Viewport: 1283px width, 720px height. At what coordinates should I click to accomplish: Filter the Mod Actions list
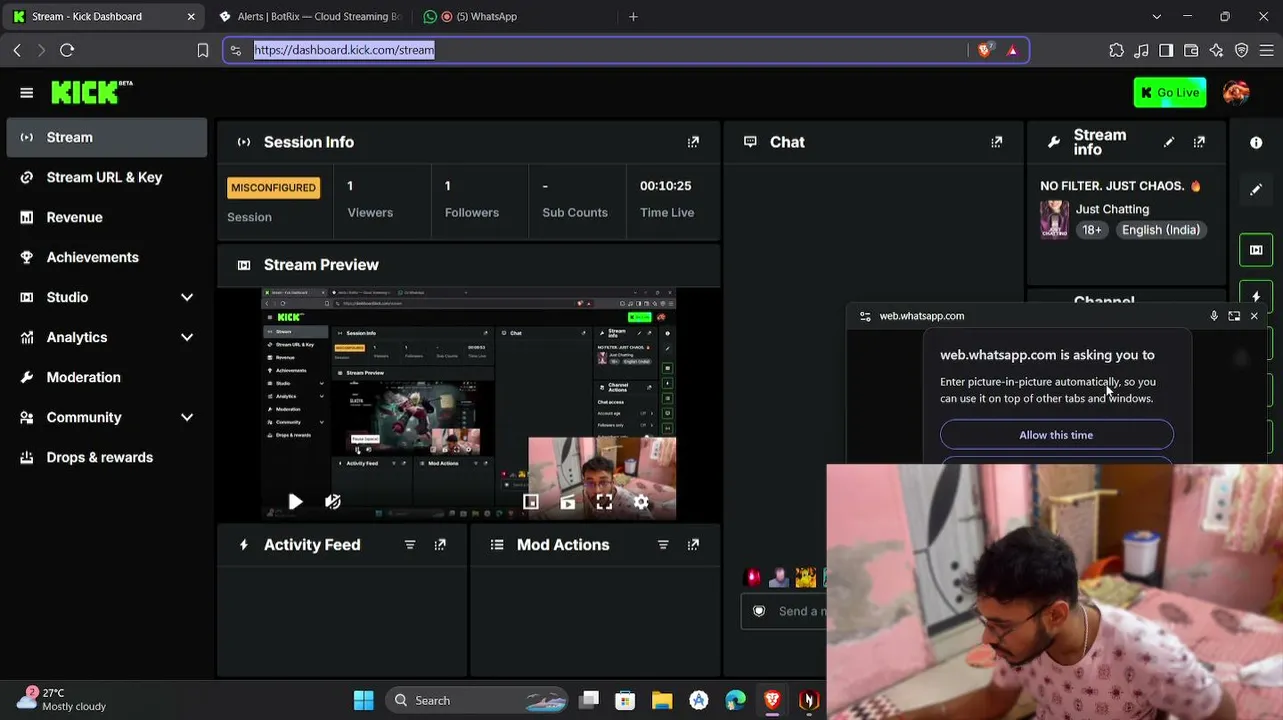tap(663, 545)
